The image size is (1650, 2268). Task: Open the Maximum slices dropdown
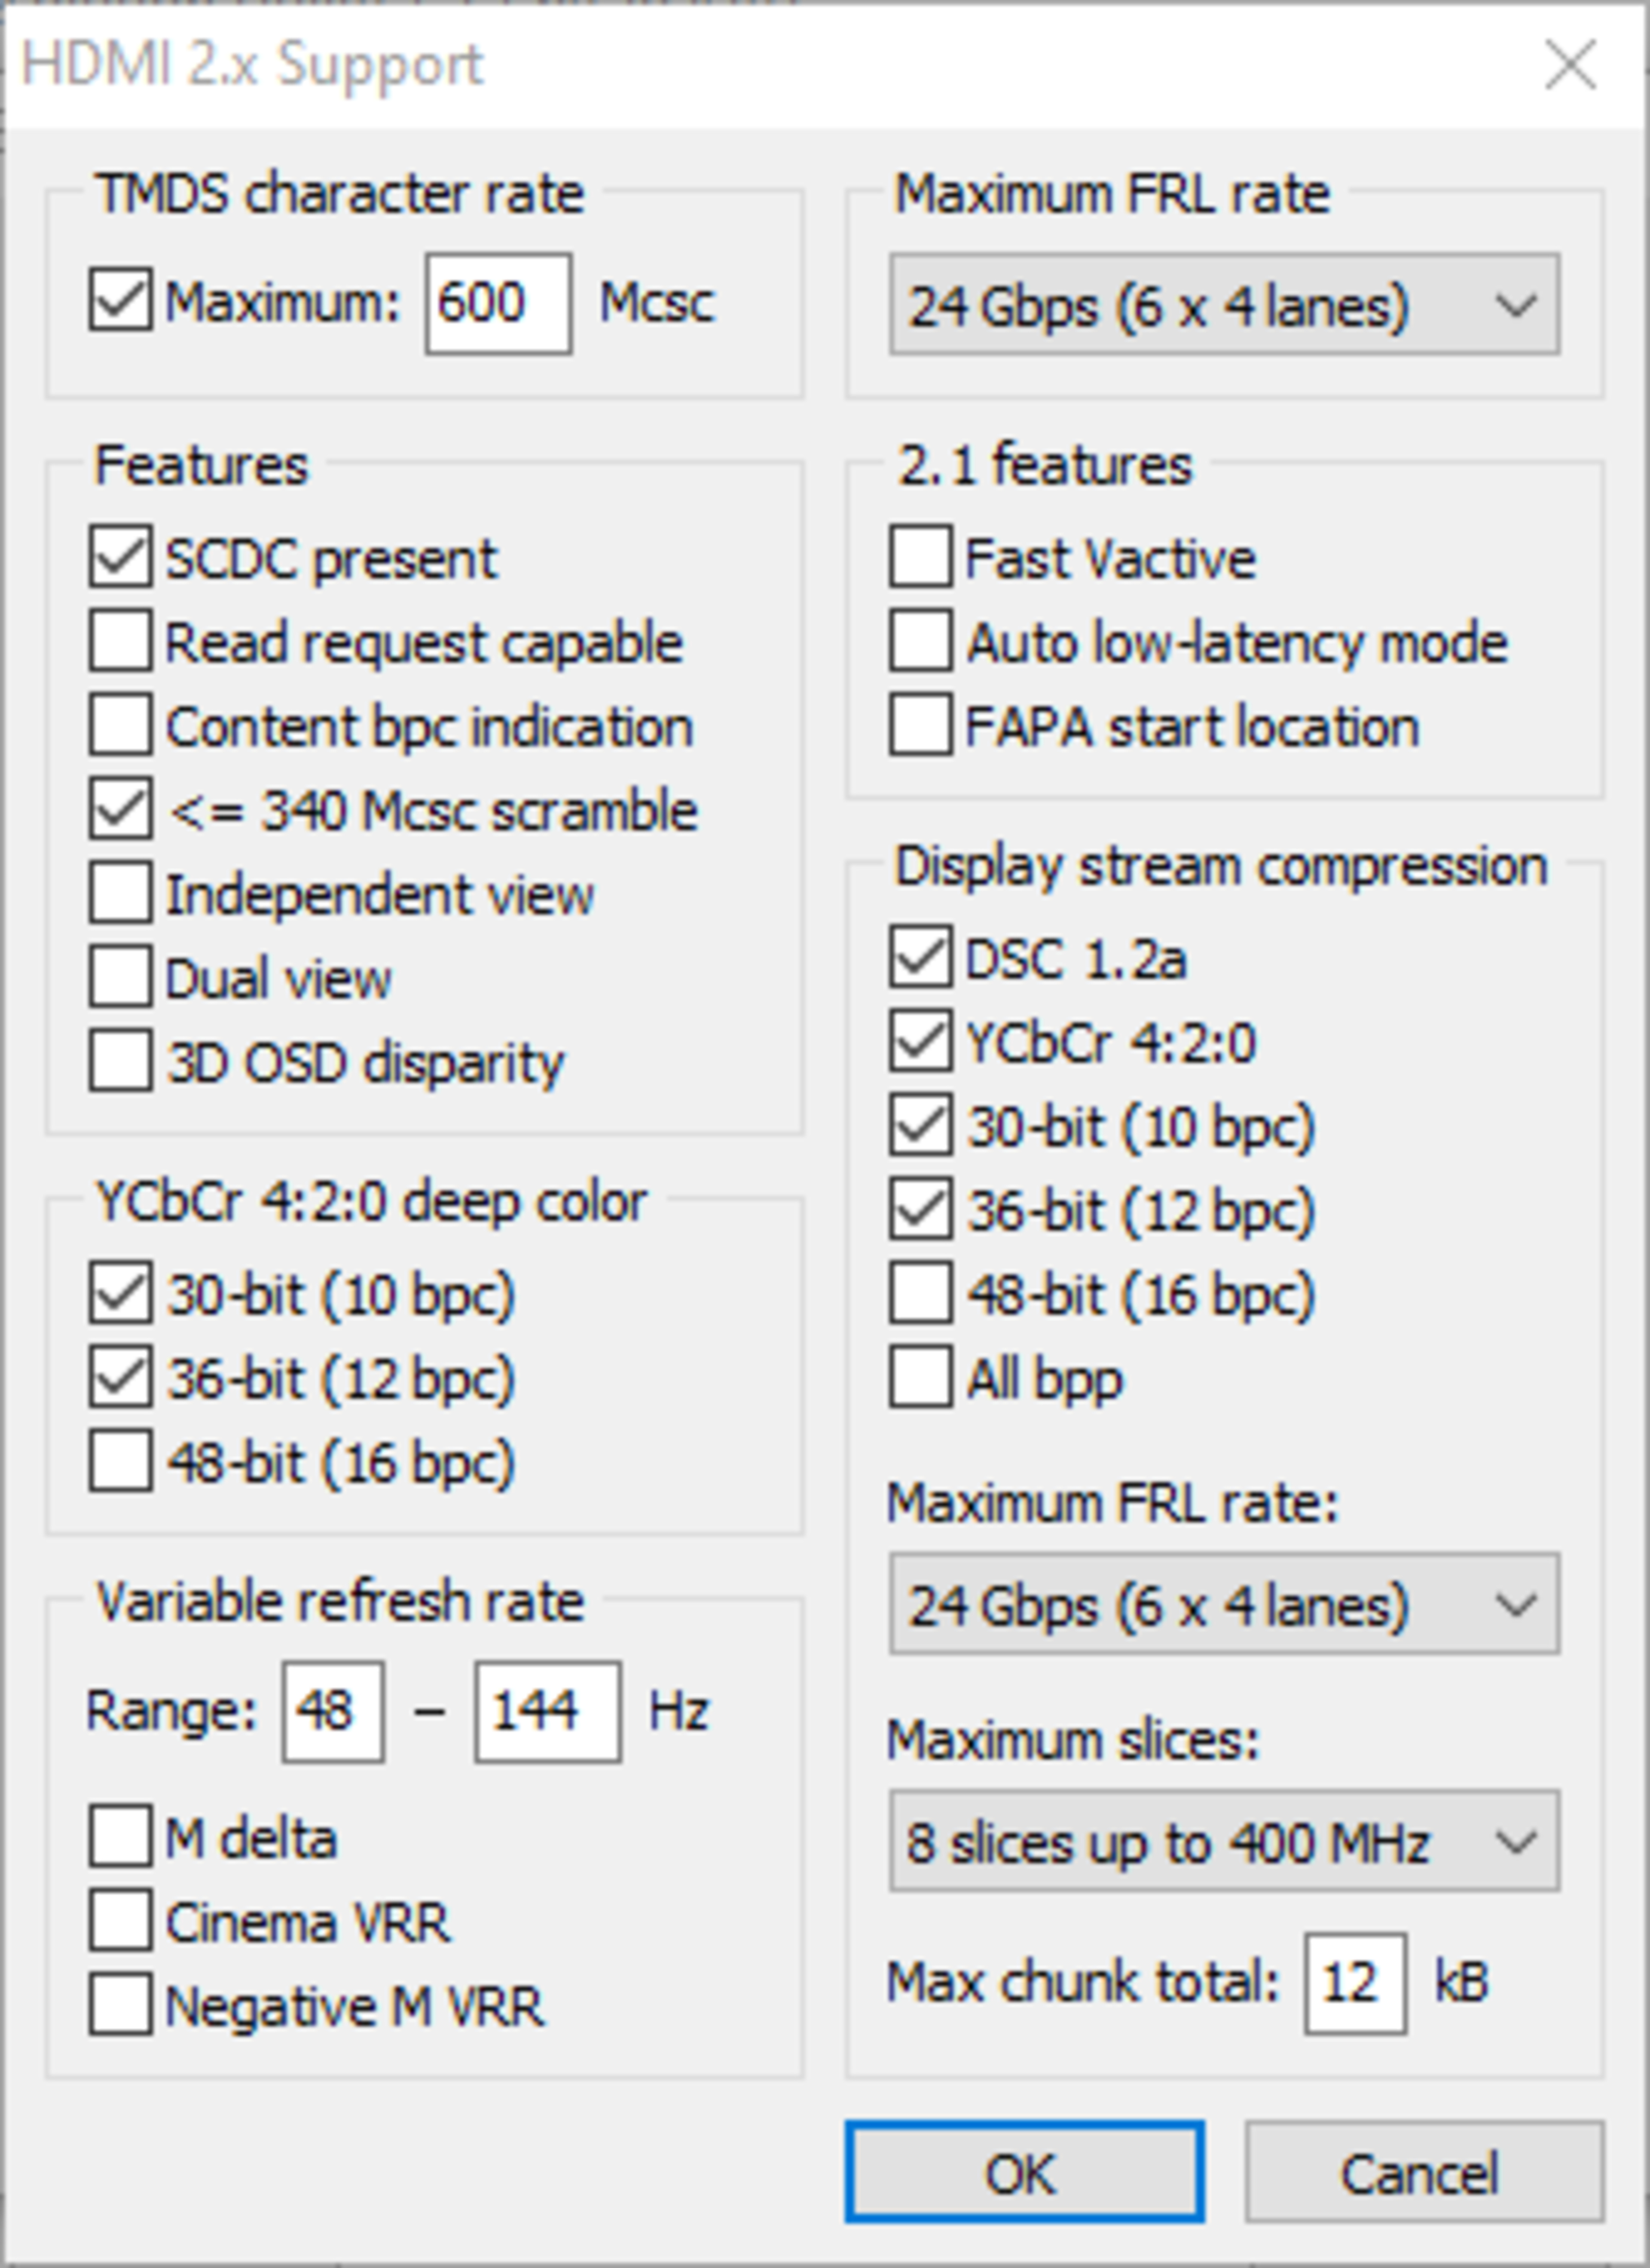click(1223, 1841)
